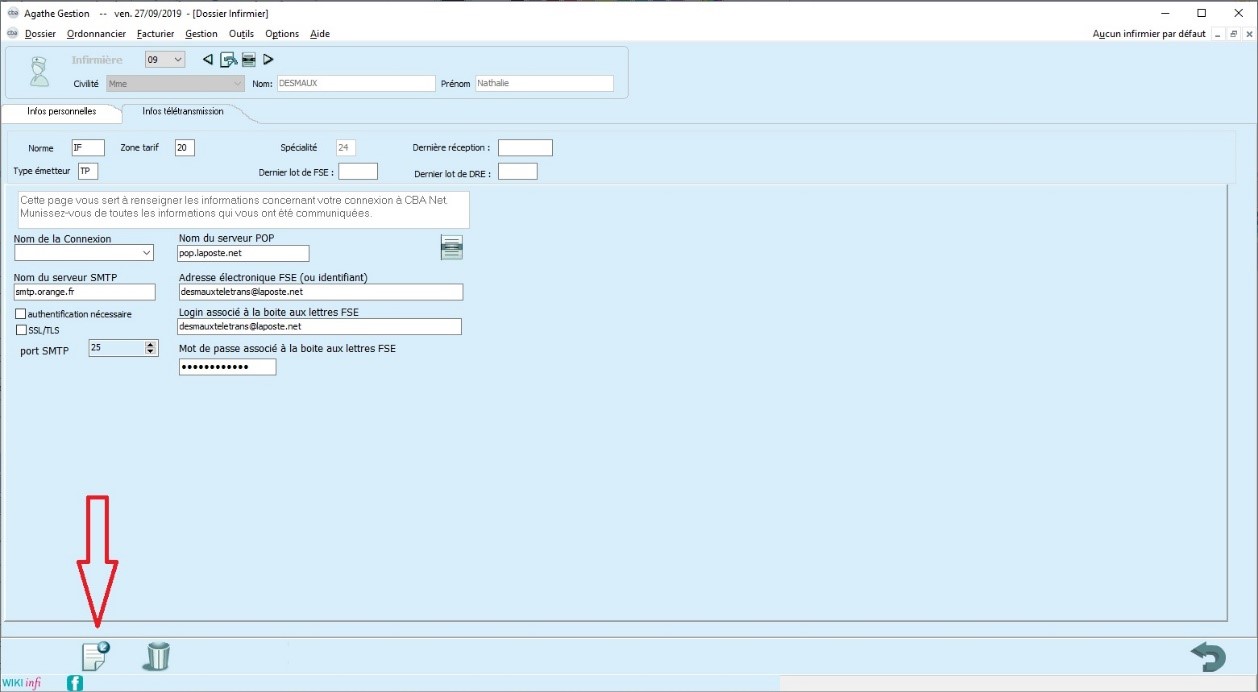Go to previous nurse with left arrow
Image resolution: width=1258 pixels, height=692 pixels.
coord(208,60)
